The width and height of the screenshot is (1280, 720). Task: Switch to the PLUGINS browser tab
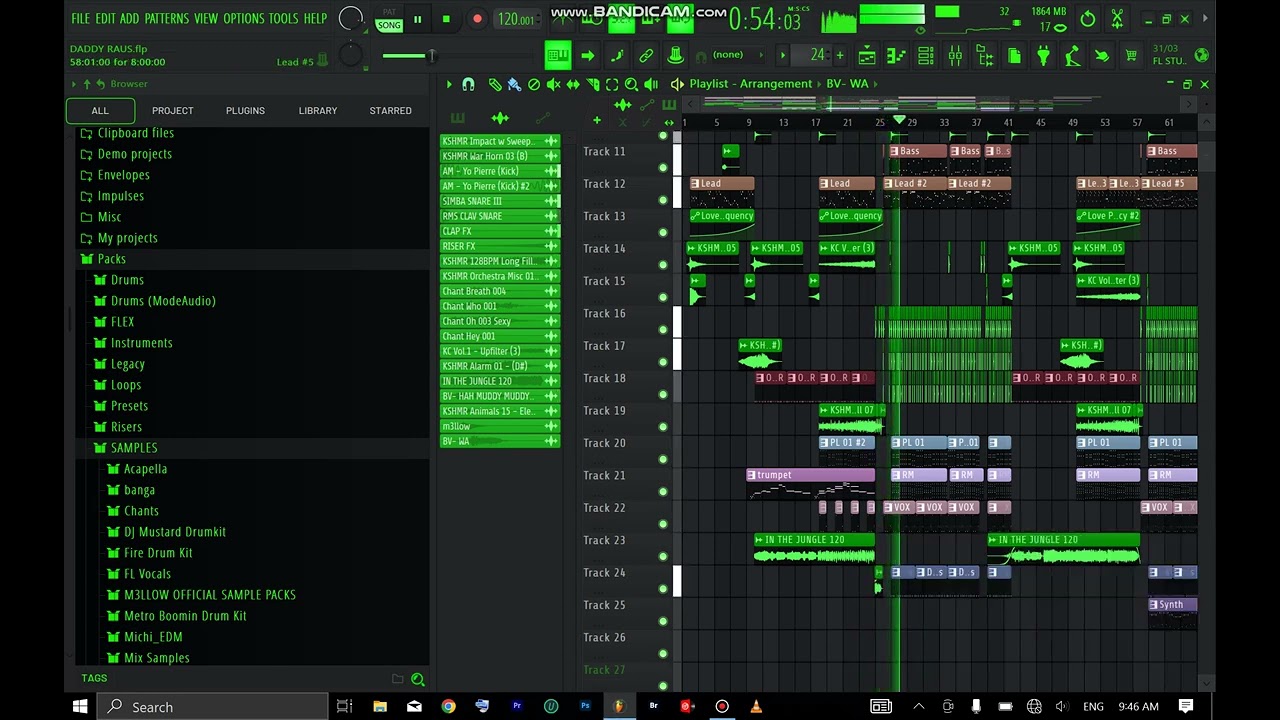(245, 111)
